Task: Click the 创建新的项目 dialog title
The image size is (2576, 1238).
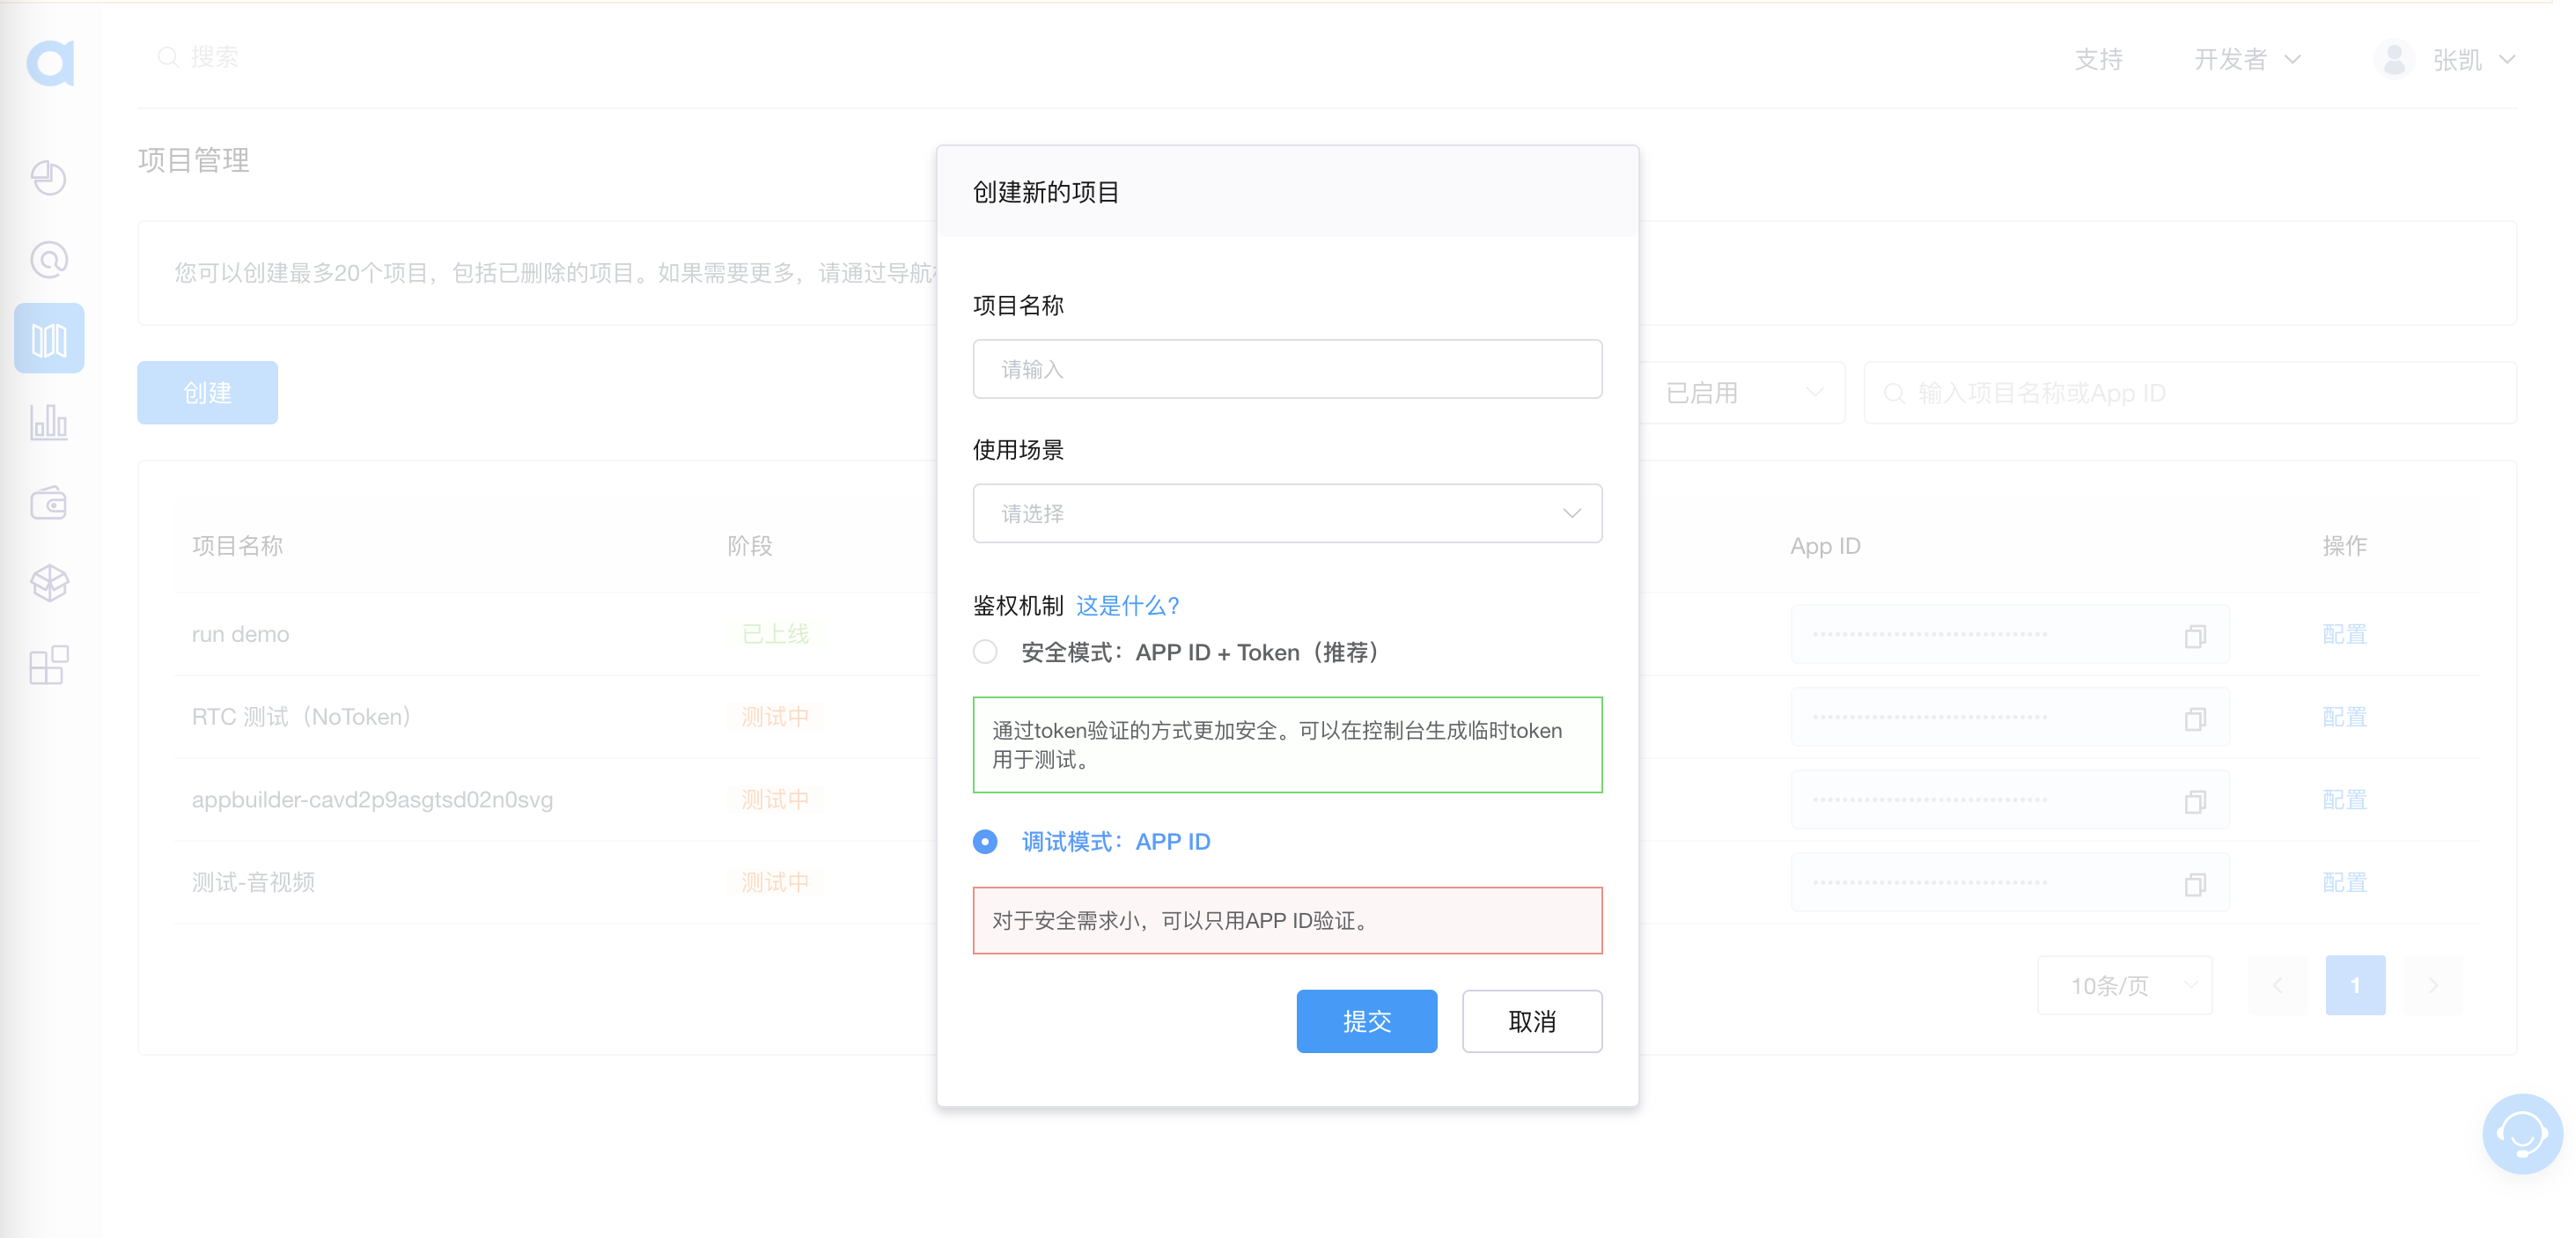Action: [1046, 192]
